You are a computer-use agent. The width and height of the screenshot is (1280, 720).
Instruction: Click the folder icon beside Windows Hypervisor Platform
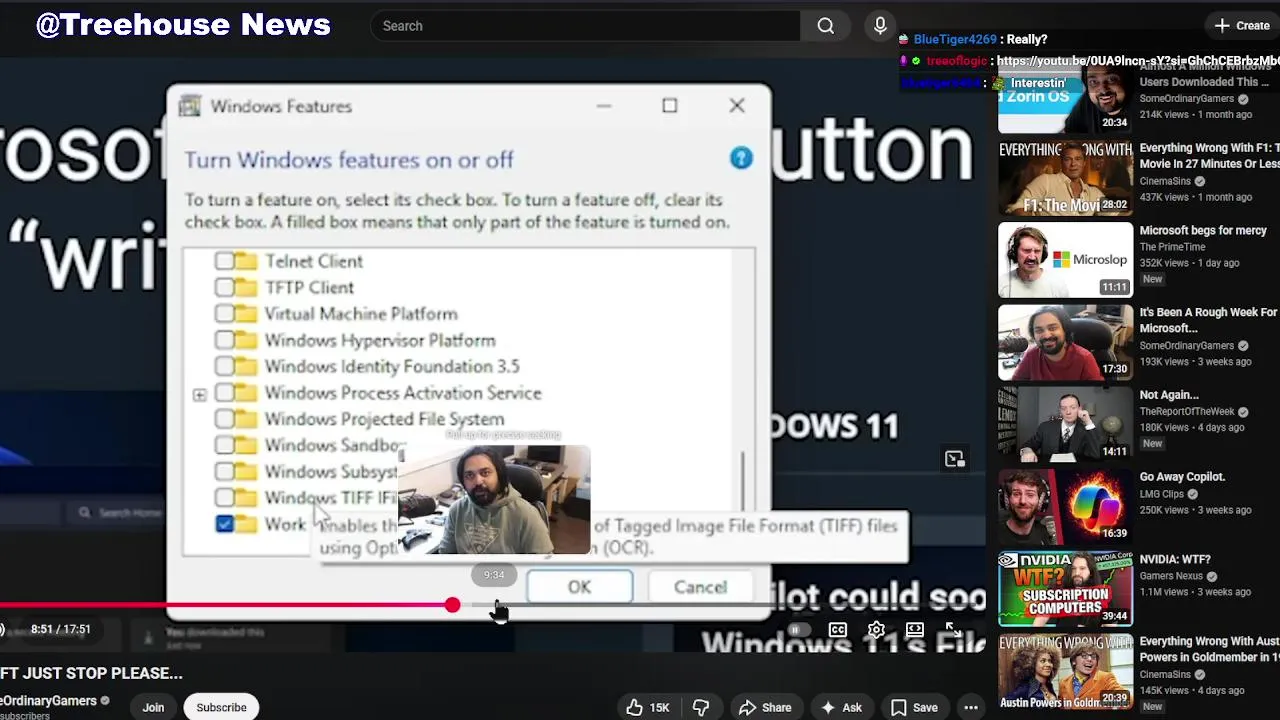click(245, 340)
